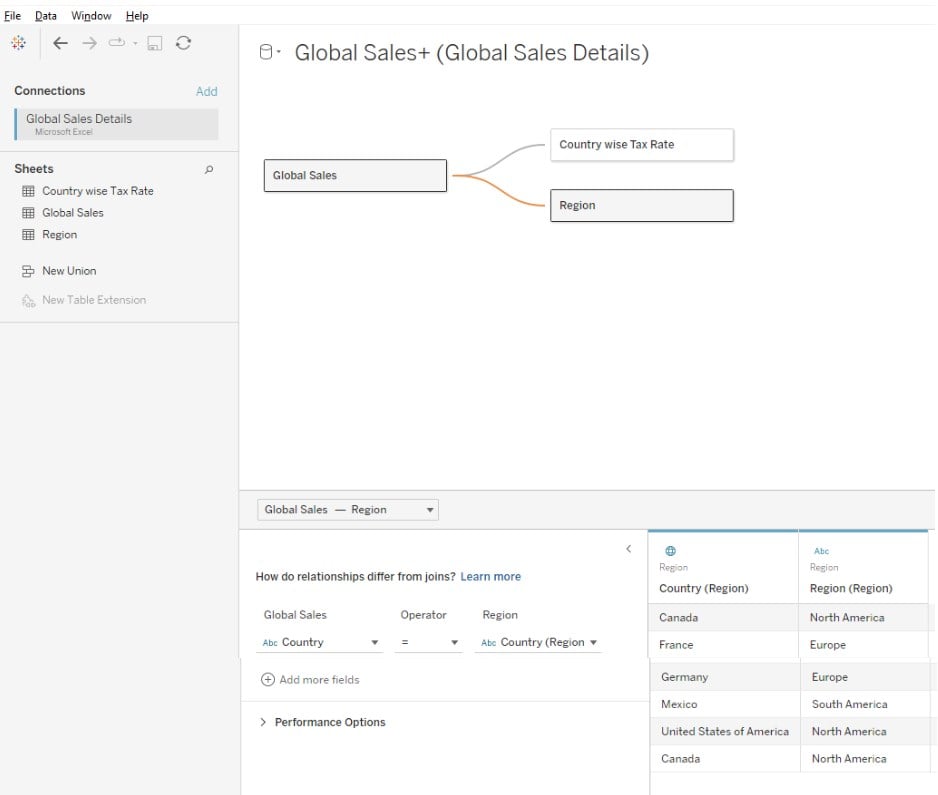Click the globe geographic type icon for Country (Region)
Image resolution: width=938 pixels, height=795 pixels.
671,551
